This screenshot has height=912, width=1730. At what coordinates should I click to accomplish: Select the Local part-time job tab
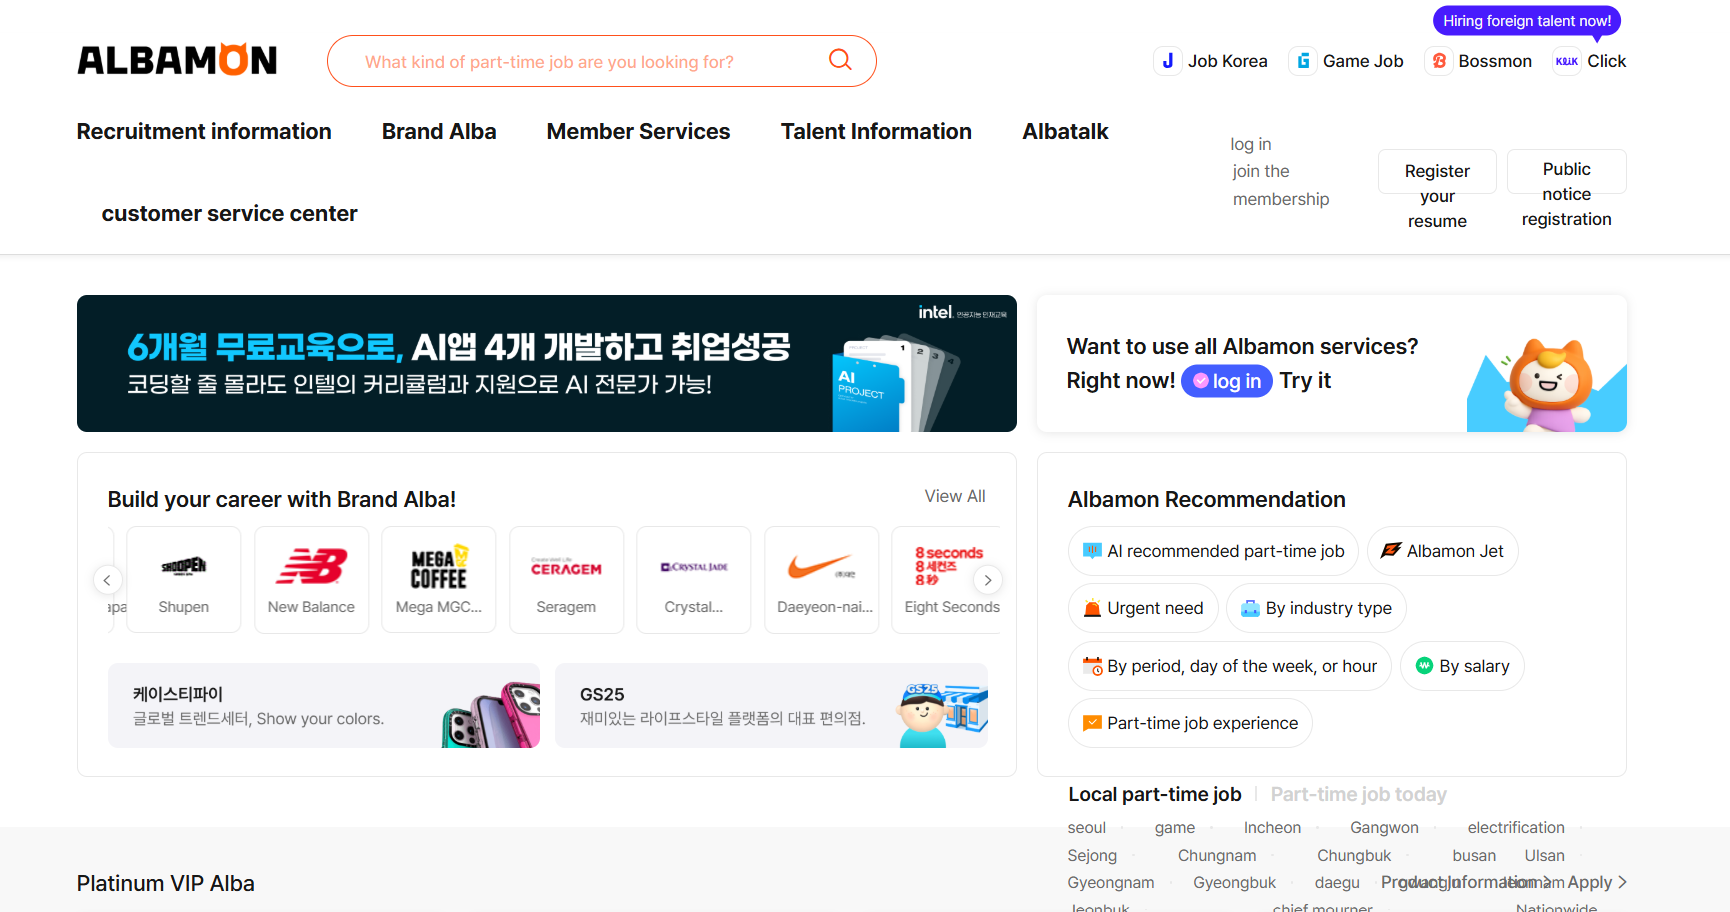[1155, 794]
